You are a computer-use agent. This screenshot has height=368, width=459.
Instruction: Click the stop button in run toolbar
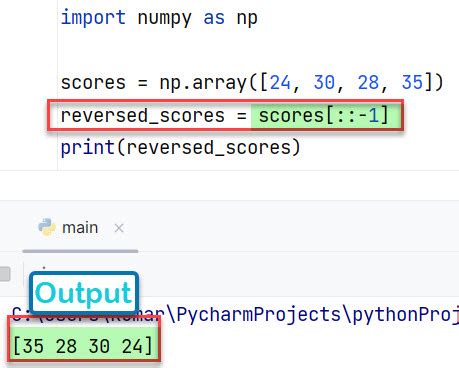pos(5,274)
